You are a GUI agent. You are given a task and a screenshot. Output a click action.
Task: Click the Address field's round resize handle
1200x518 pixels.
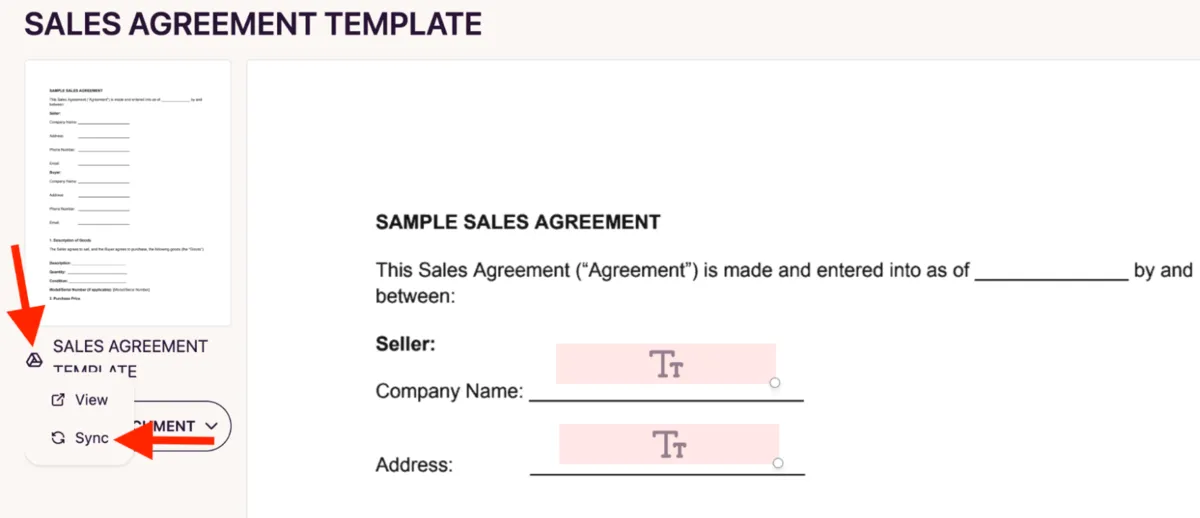[x=778, y=463]
